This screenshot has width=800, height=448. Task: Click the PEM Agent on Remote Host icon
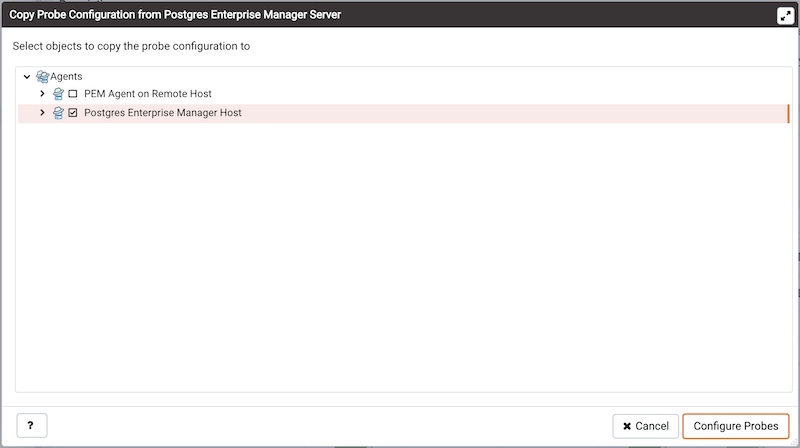click(x=58, y=94)
